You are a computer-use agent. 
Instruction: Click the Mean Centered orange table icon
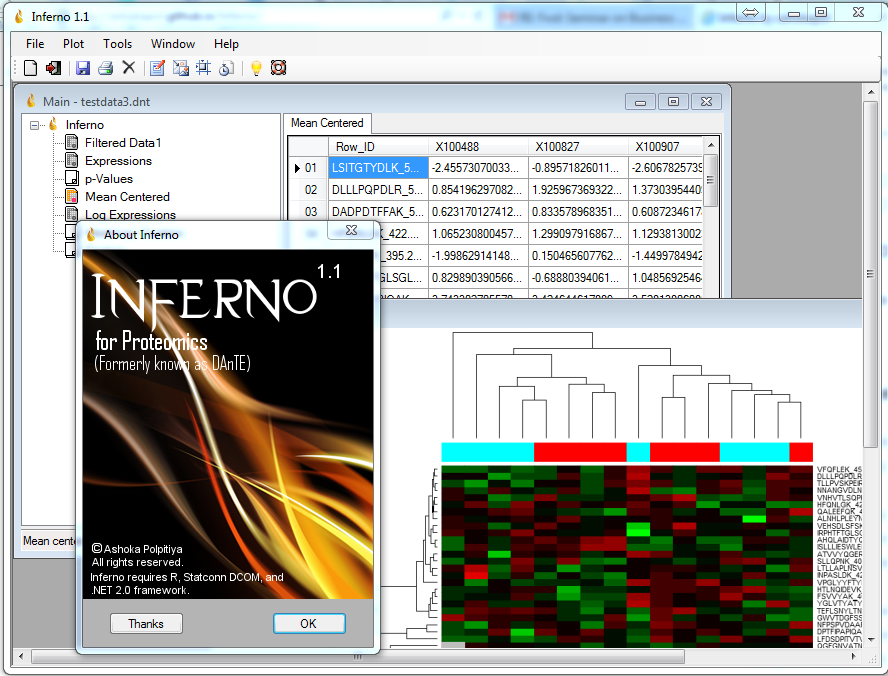[72, 196]
